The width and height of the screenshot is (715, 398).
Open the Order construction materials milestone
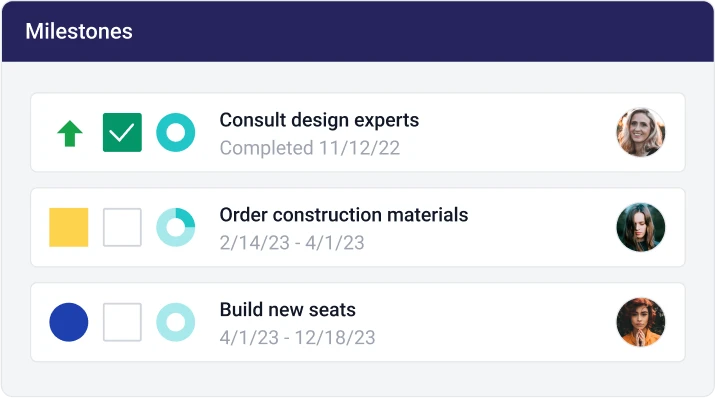pyautogui.click(x=344, y=215)
